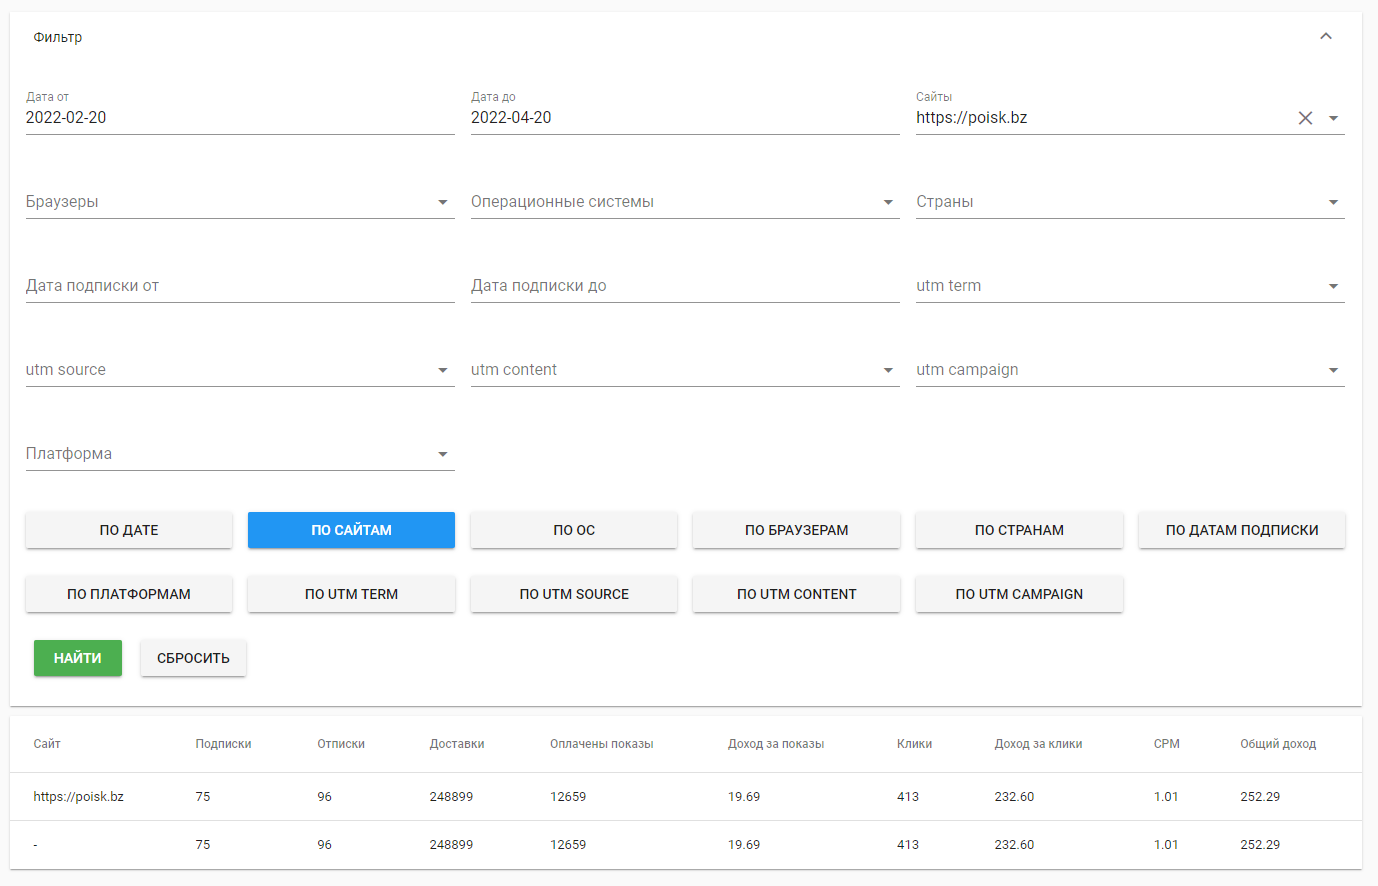This screenshot has height=886, width=1378.
Task: Group statistics ПО БРАУЗЕРАМ
Action: click(796, 530)
